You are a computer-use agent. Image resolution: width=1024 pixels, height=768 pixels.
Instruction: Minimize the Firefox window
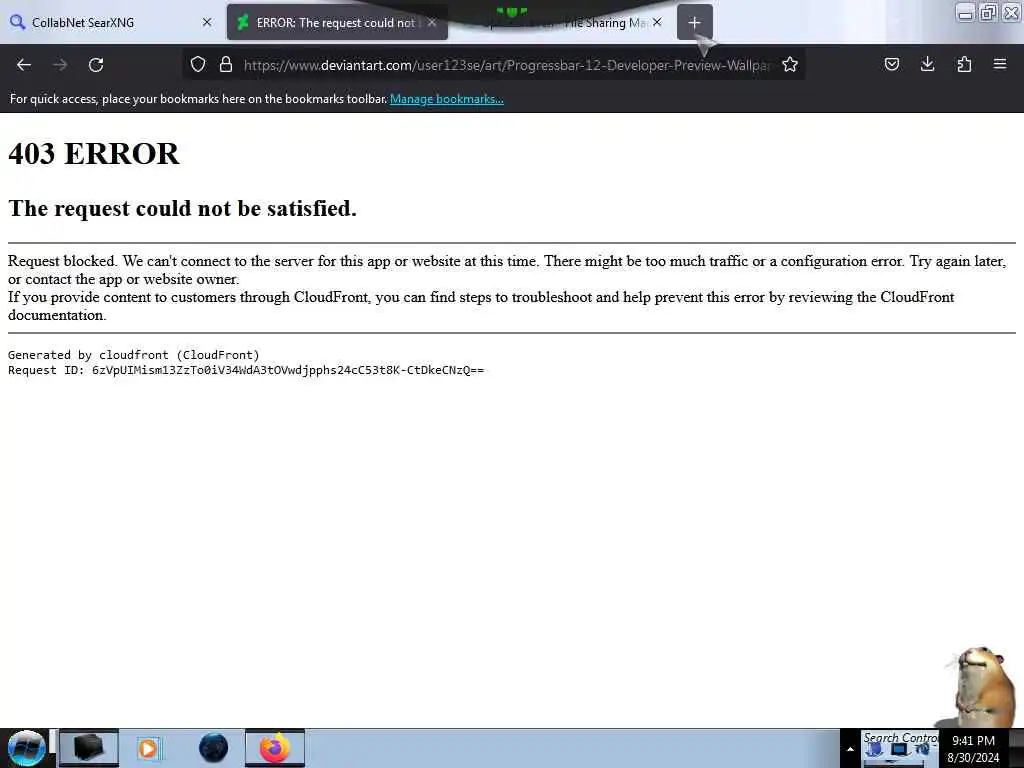click(965, 12)
